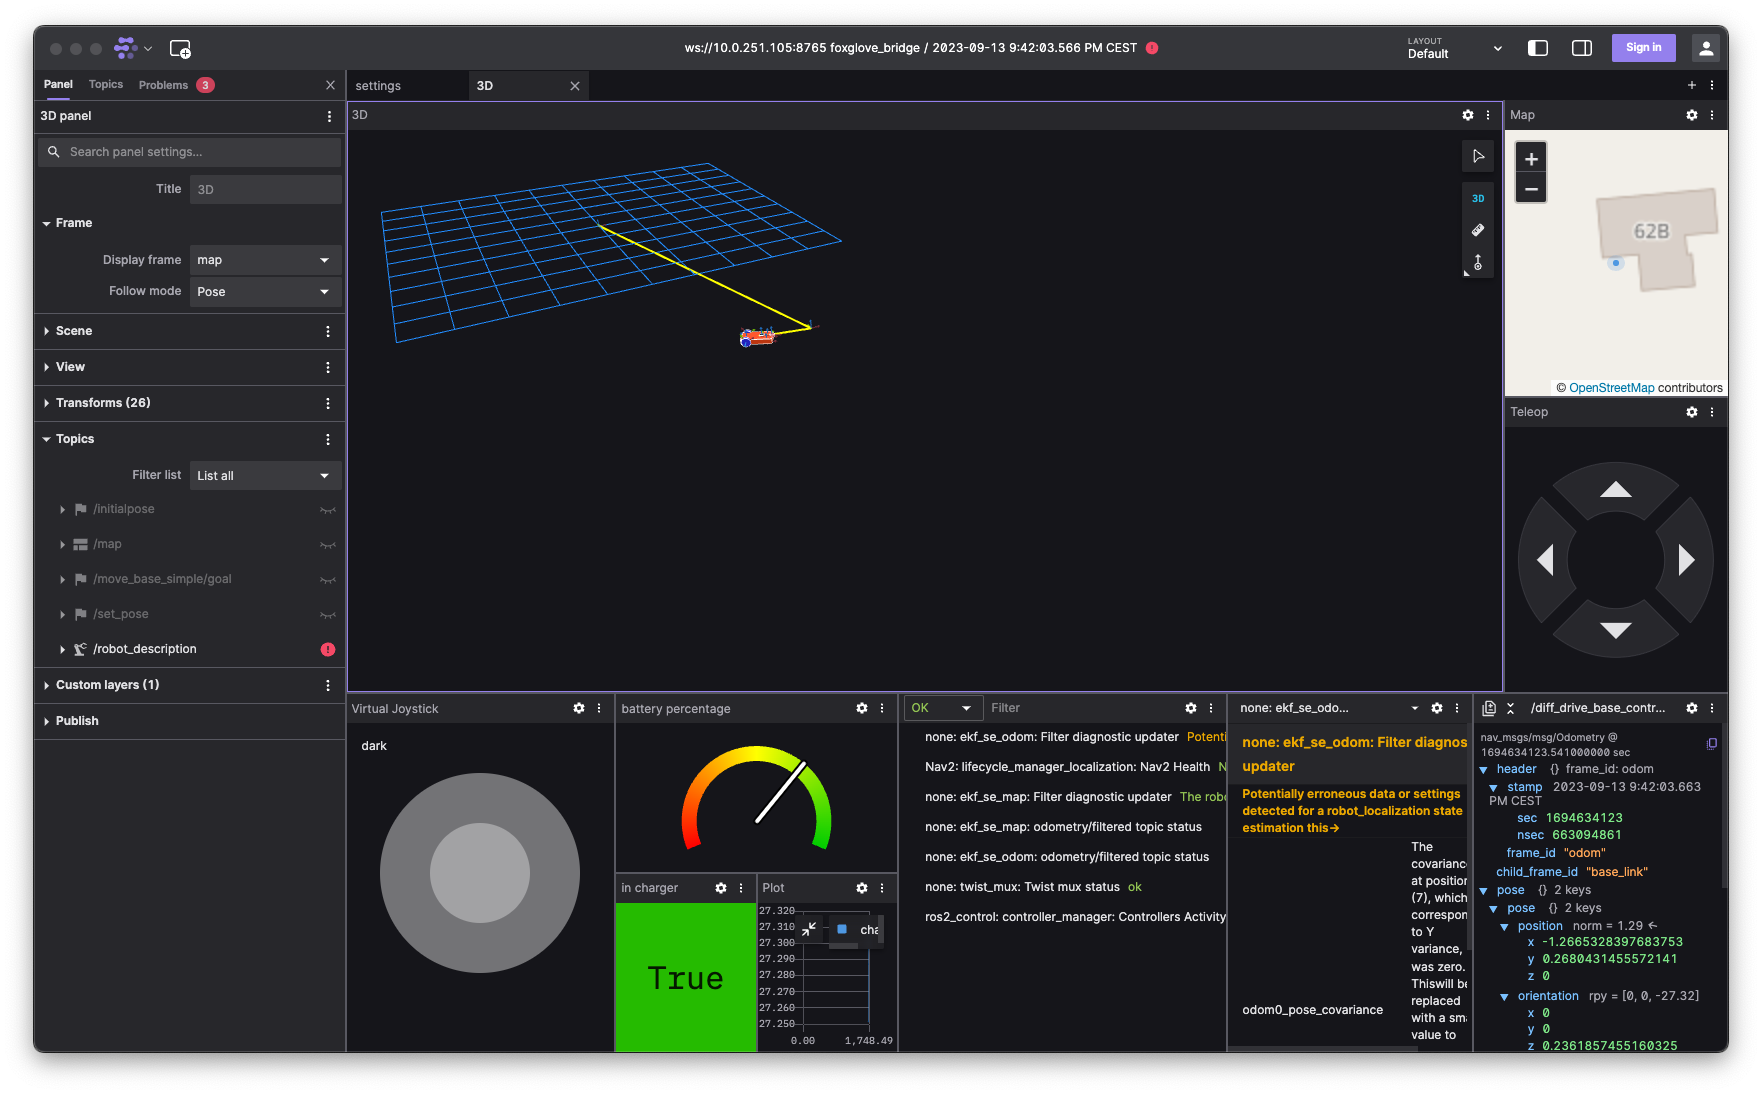Open settings gear of the Teleop panel

1691,412
